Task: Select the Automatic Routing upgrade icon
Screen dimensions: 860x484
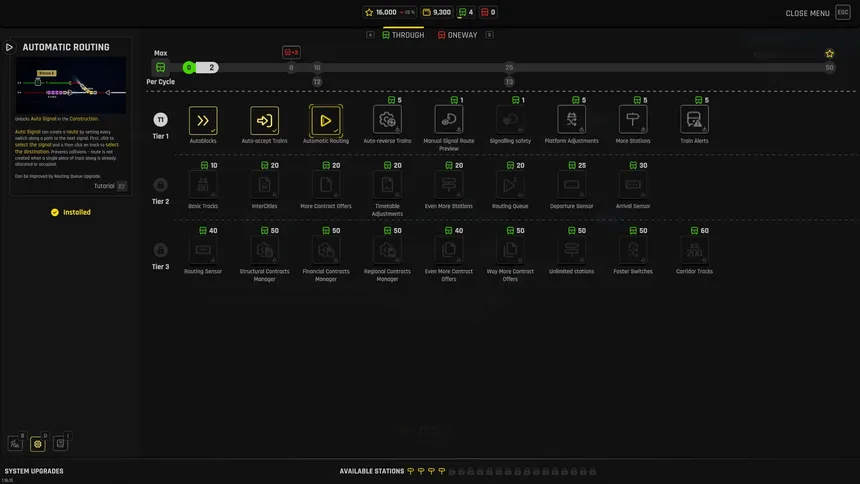Action: point(326,120)
